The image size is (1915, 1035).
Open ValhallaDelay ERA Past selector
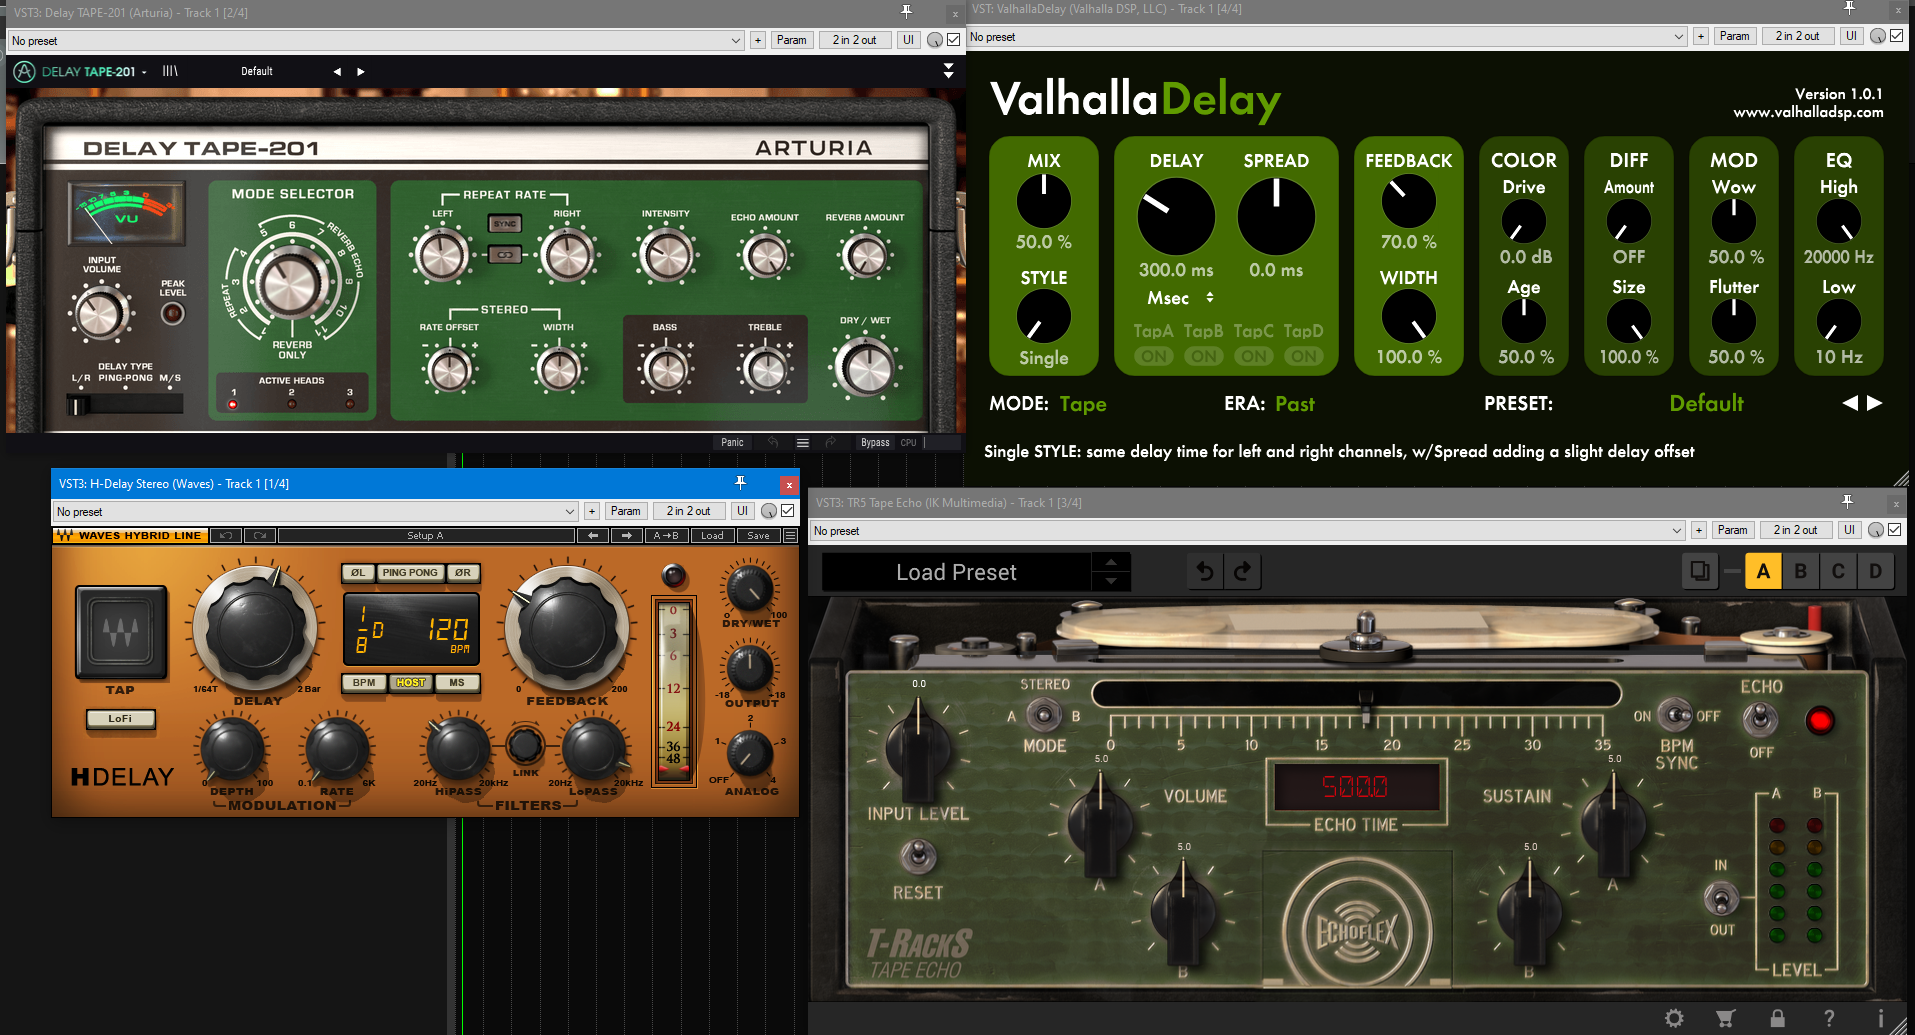[x=1295, y=404]
